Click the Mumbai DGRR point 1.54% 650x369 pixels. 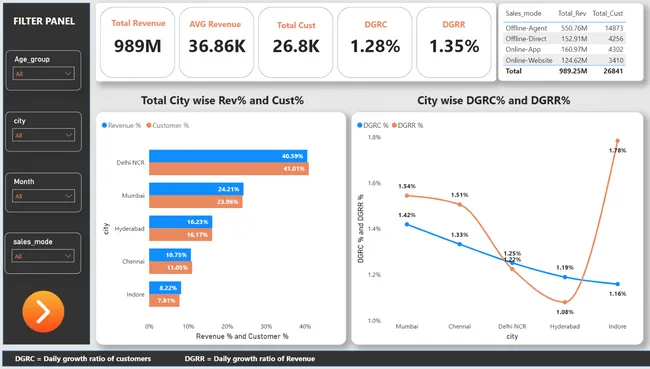click(x=407, y=196)
